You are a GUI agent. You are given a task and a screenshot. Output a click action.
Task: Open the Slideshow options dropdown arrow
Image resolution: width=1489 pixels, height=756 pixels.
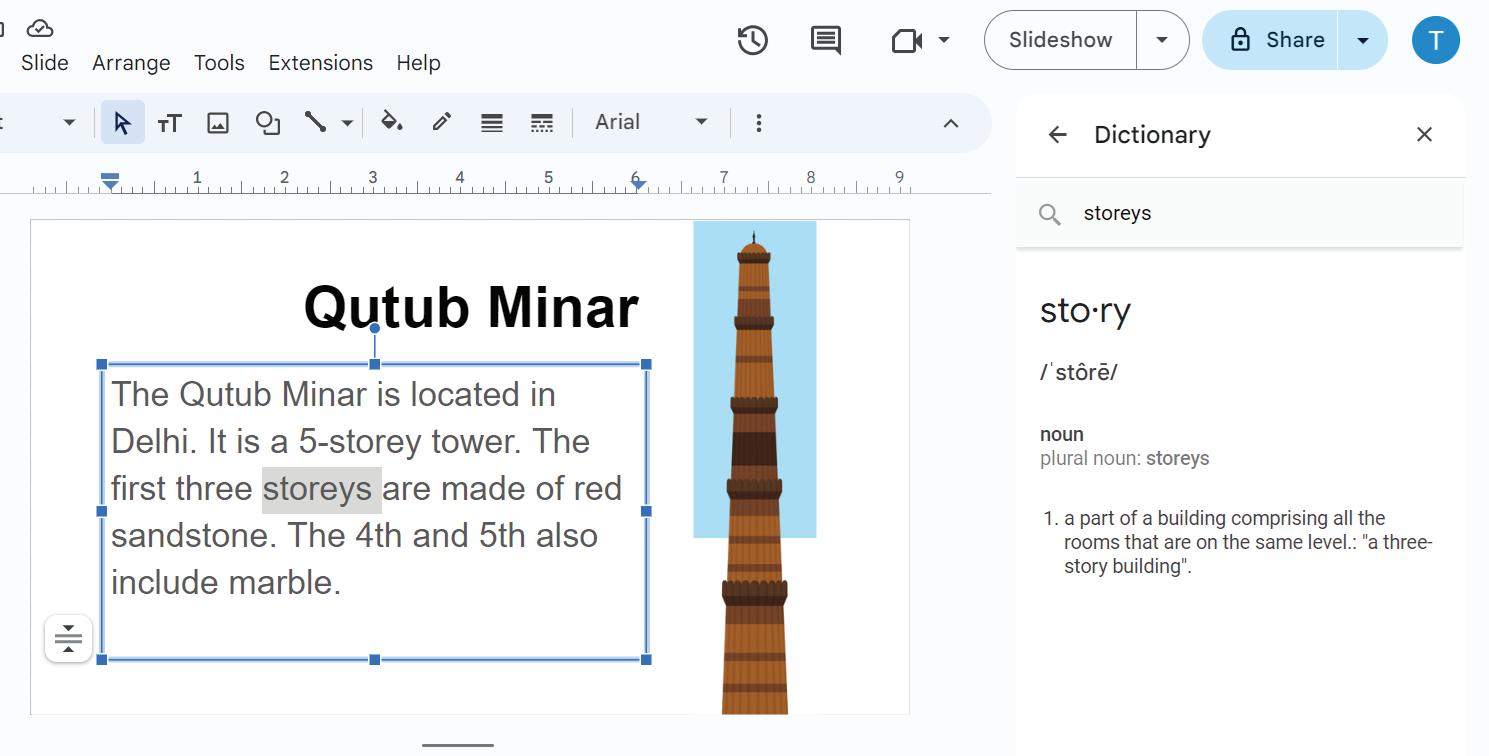1162,40
